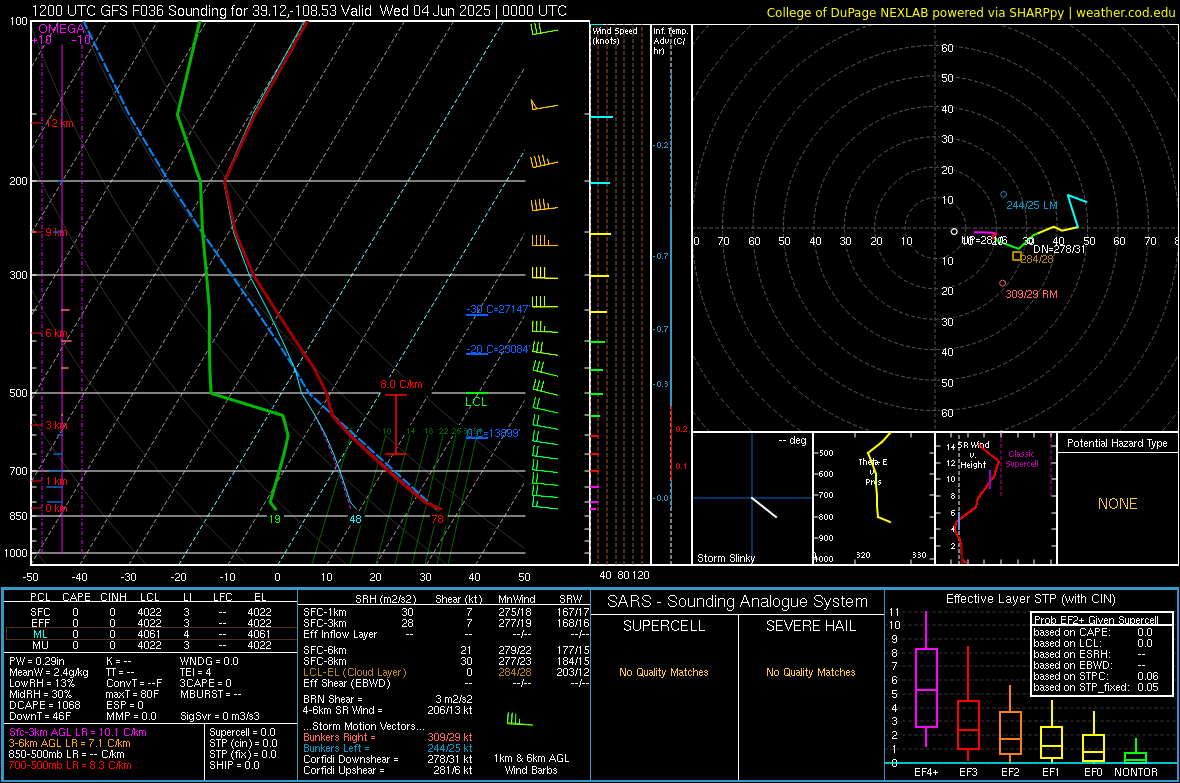This screenshot has width=1180, height=783.
Task: Click the 'EF2' axis label
Action: click(x=1010, y=772)
